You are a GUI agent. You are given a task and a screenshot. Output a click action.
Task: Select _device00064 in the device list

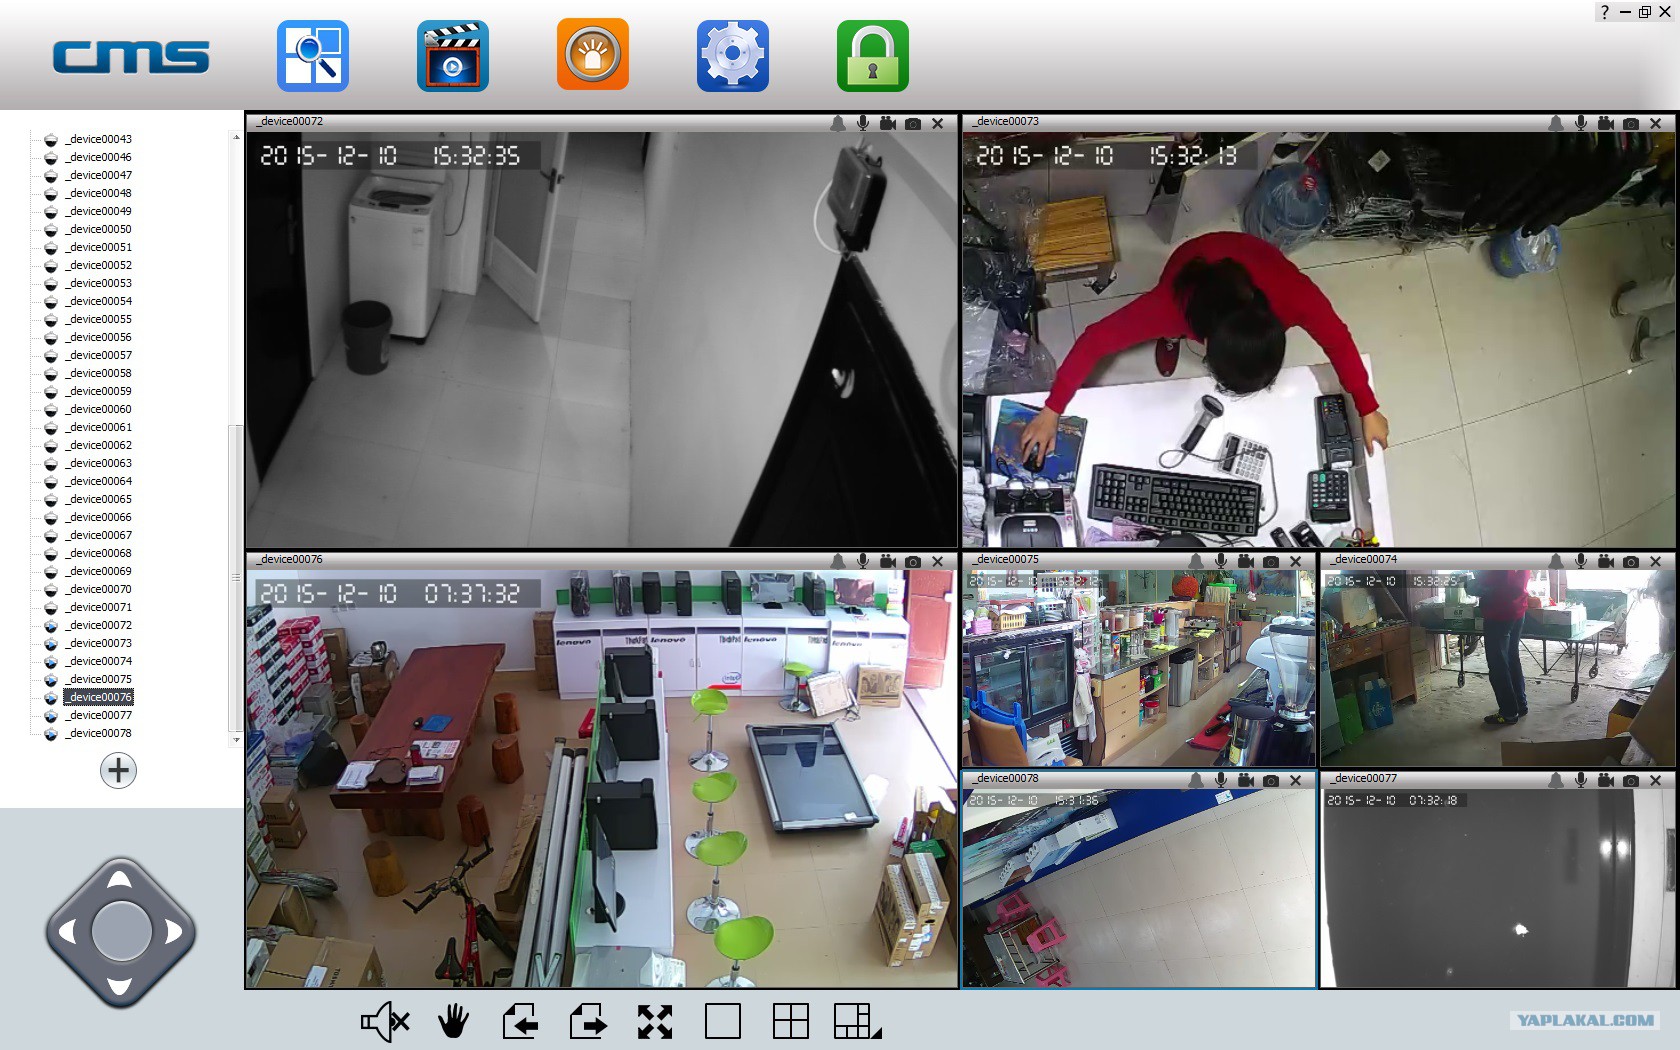click(x=100, y=481)
